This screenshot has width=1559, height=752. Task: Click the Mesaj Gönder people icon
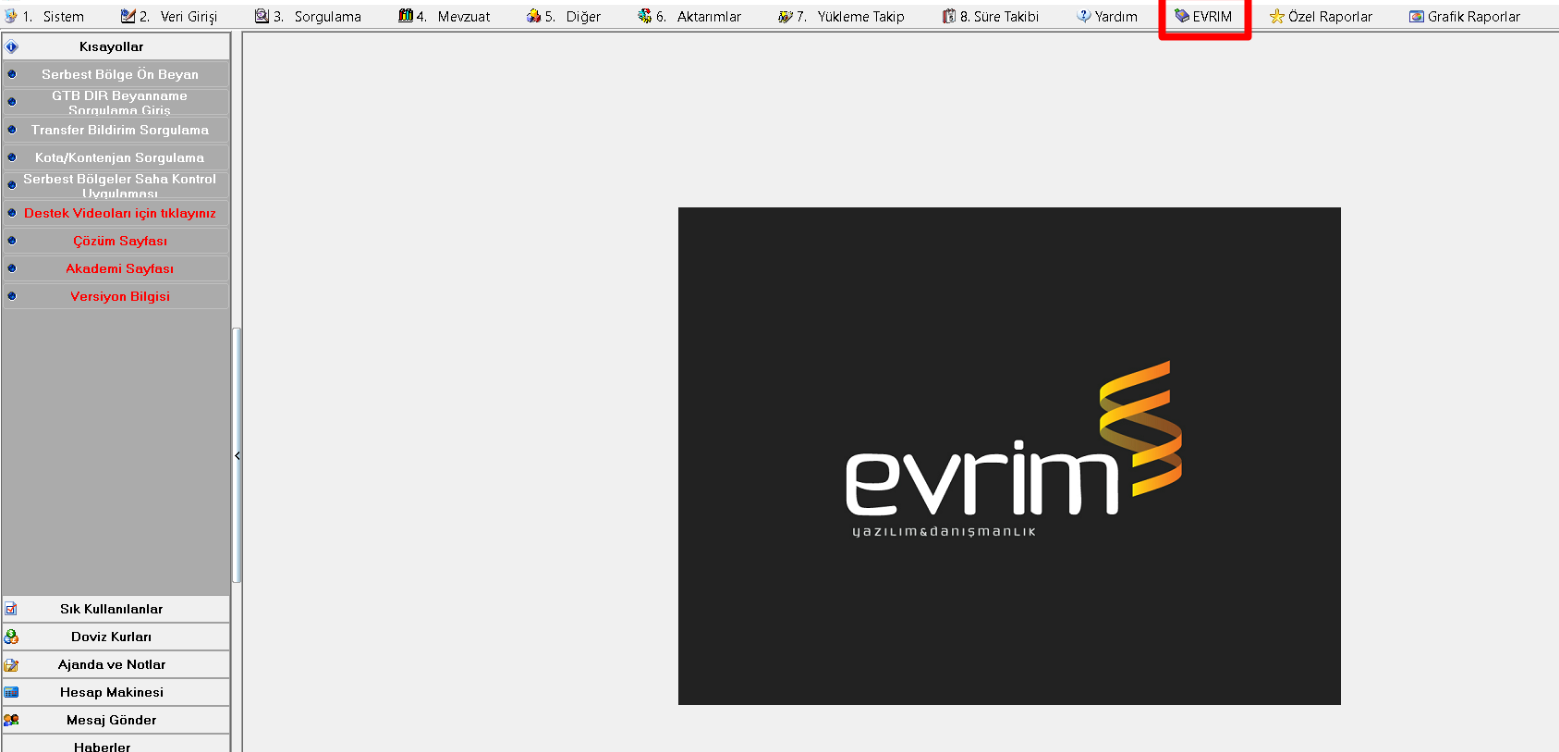coord(11,720)
